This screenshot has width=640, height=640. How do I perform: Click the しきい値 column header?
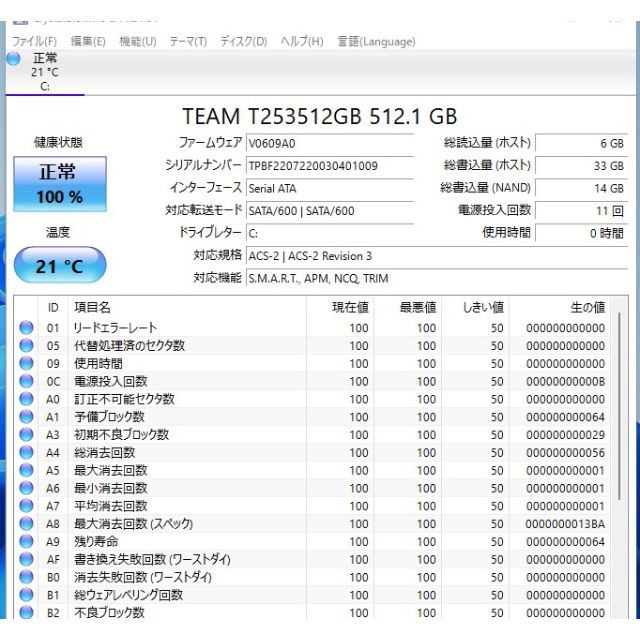pyautogui.click(x=476, y=307)
